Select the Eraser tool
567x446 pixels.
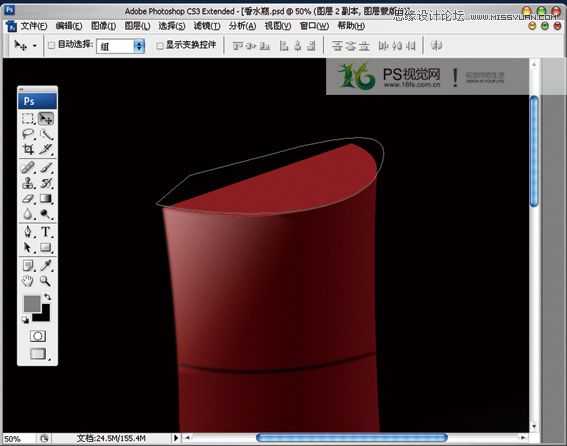click(28, 198)
